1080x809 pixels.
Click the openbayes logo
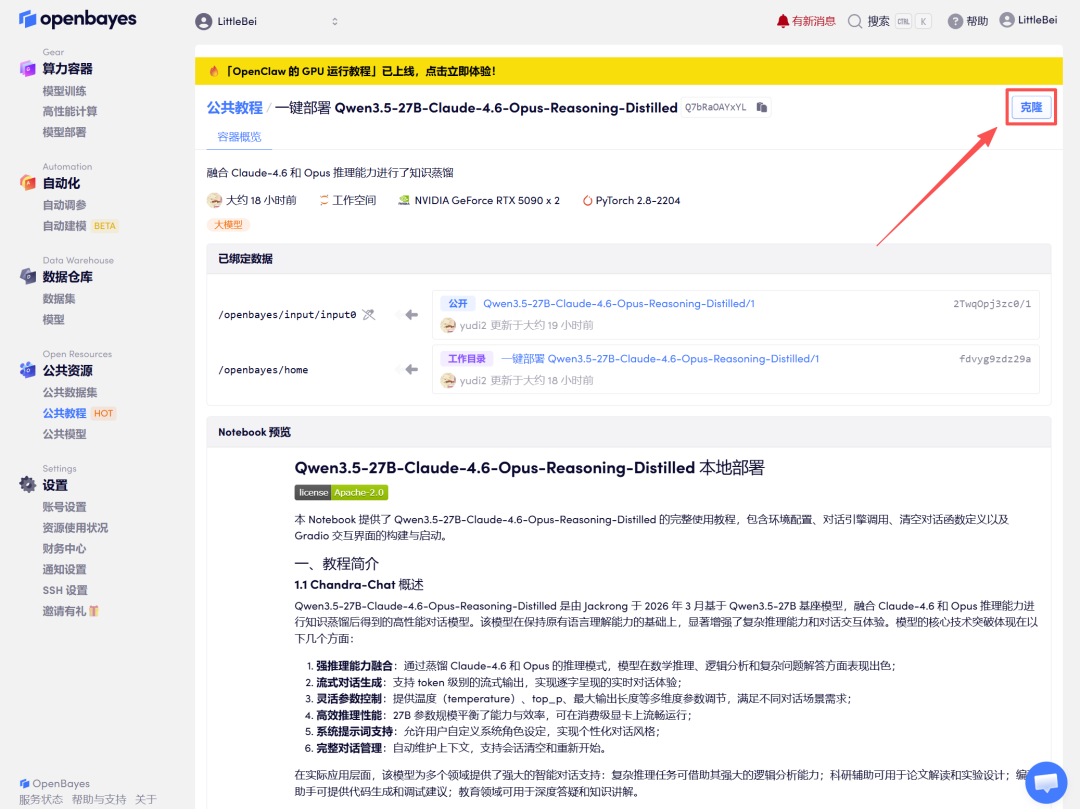[x=78, y=19]
